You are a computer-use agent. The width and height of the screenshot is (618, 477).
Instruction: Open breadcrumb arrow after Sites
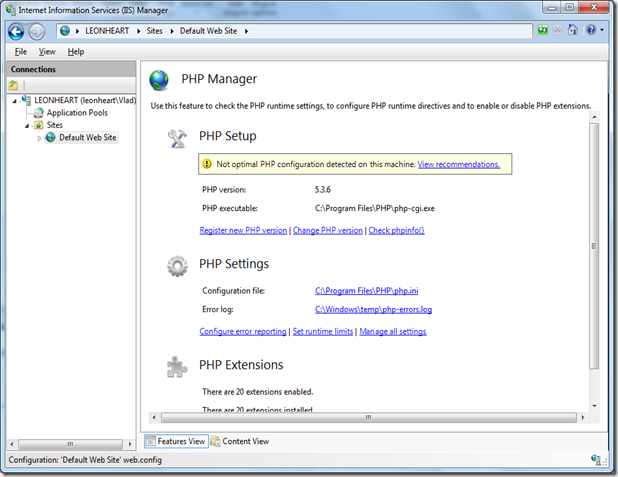(x=172, y=31)
